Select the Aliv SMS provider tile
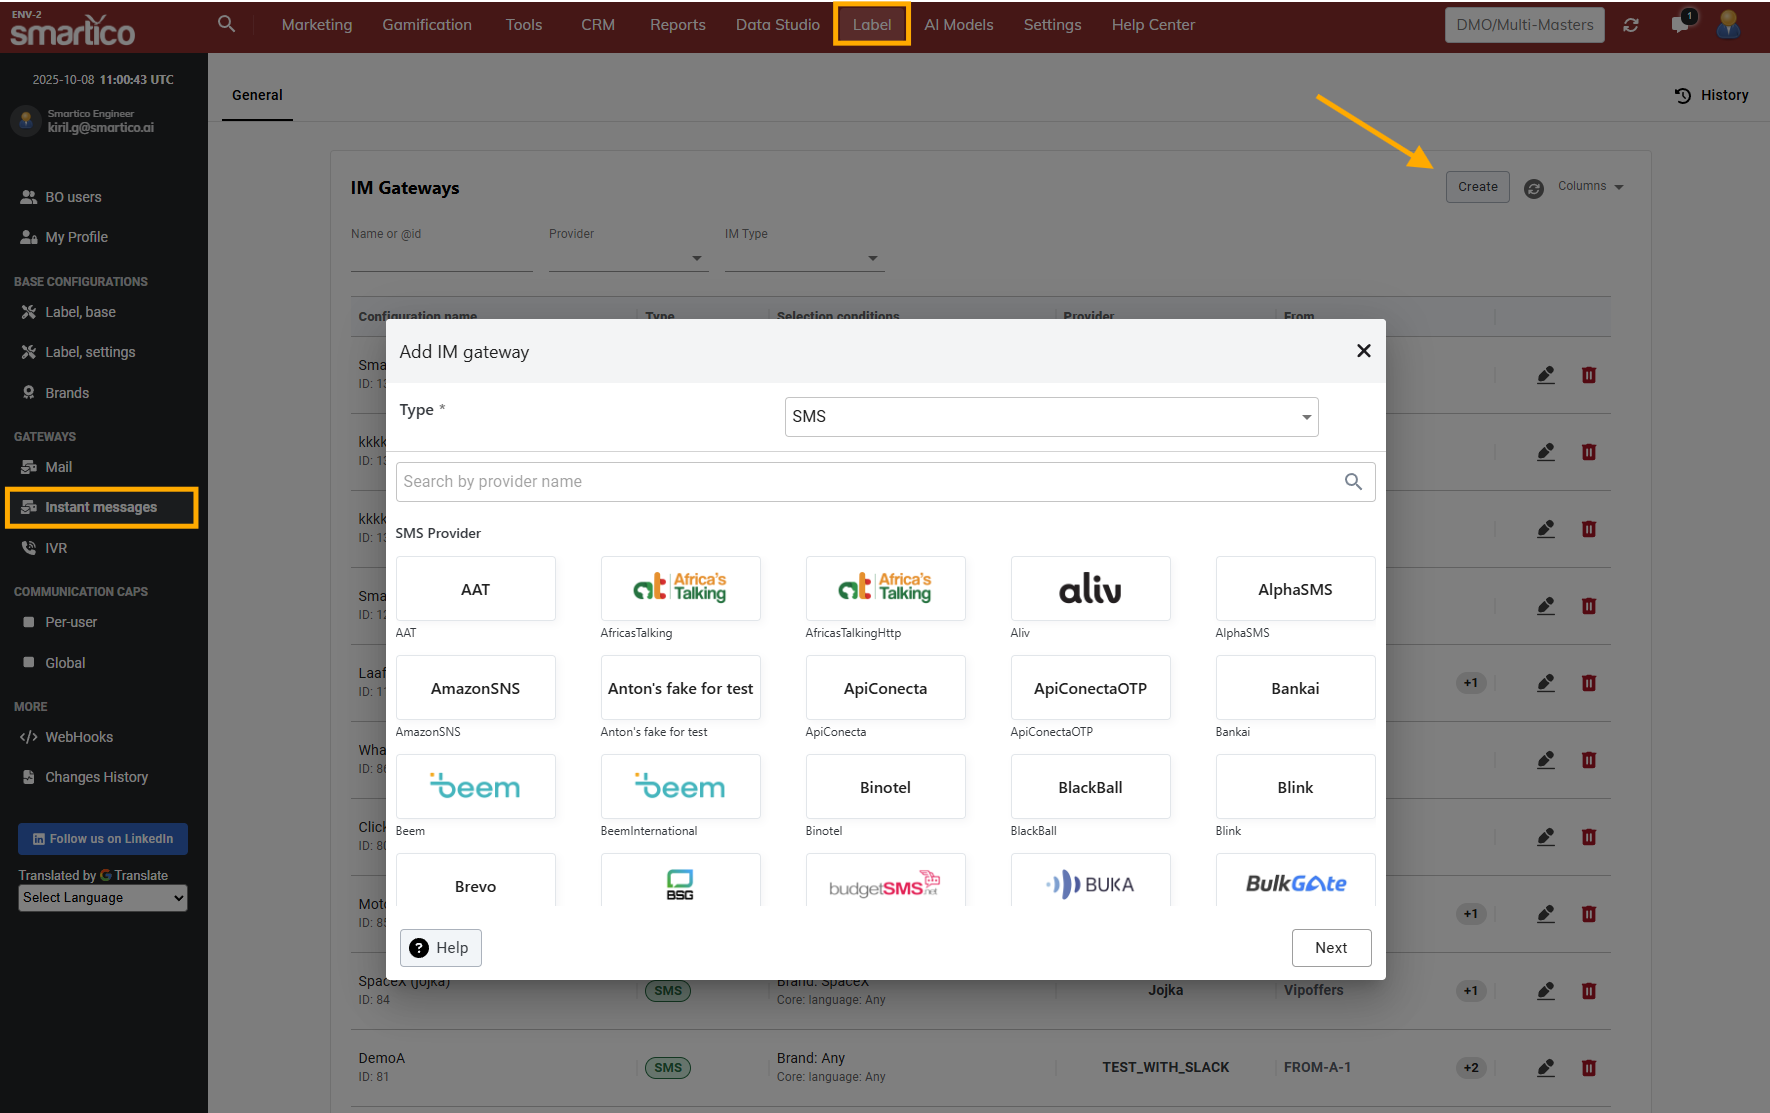Viewport: 1770px width, 1113px height. click(x=1090, y=589)
